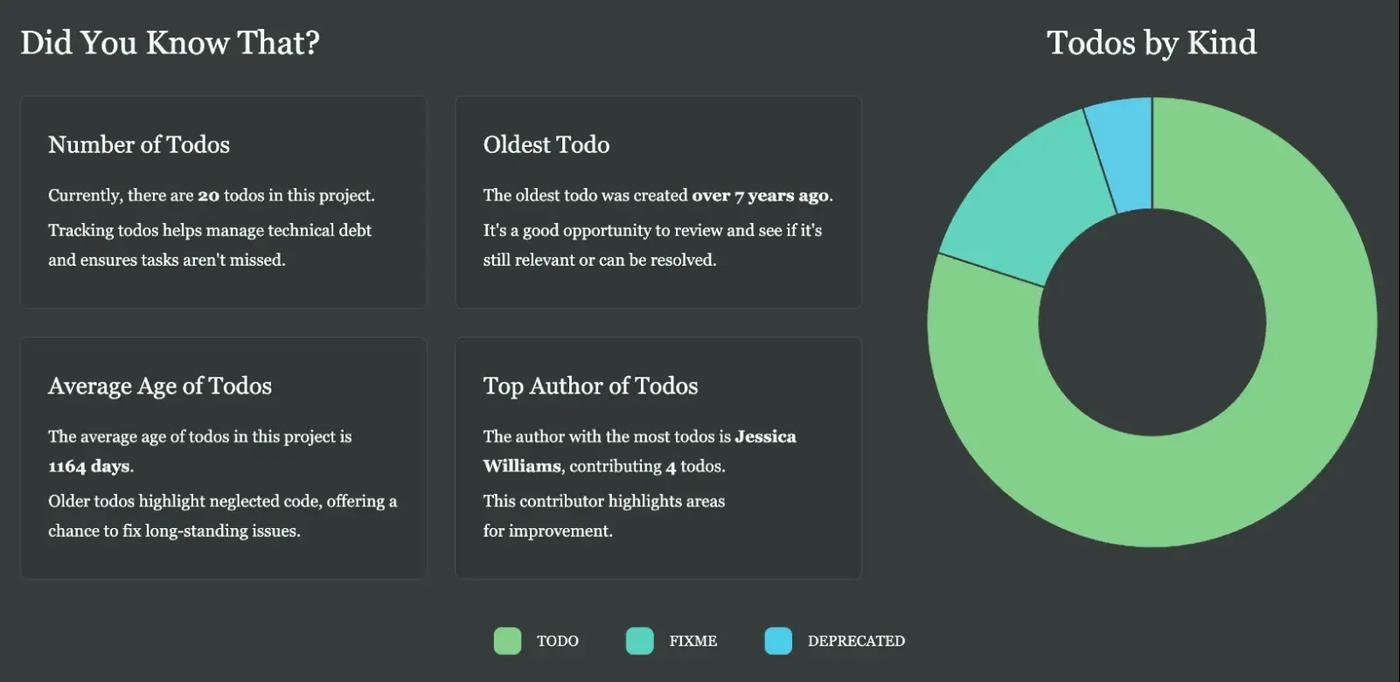Toggle the FIXME legend label

(693, 641)
